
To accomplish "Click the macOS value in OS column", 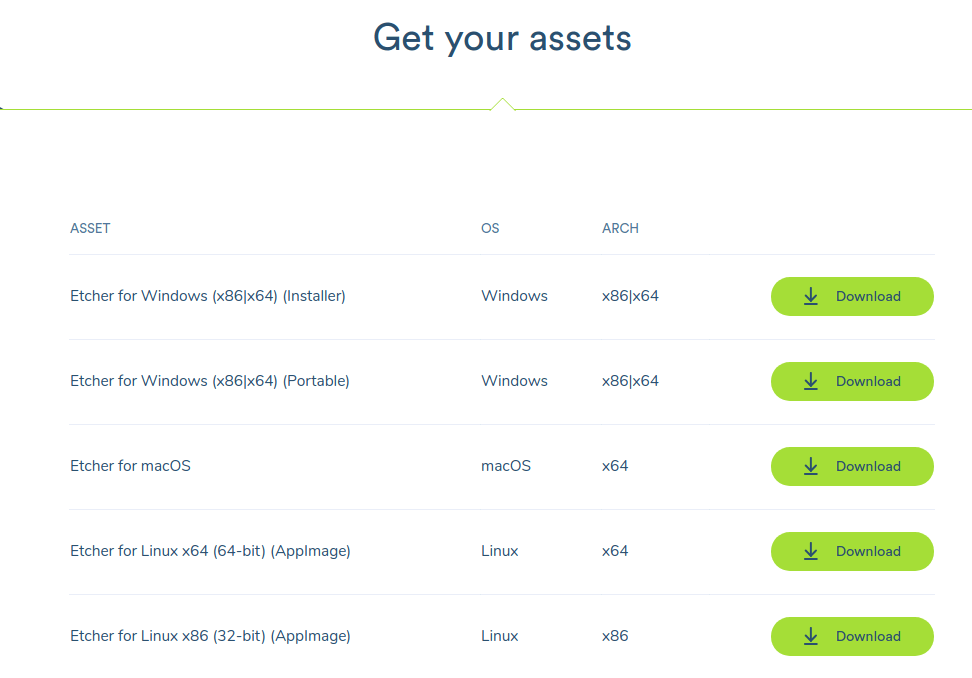I will coord(506,466).
